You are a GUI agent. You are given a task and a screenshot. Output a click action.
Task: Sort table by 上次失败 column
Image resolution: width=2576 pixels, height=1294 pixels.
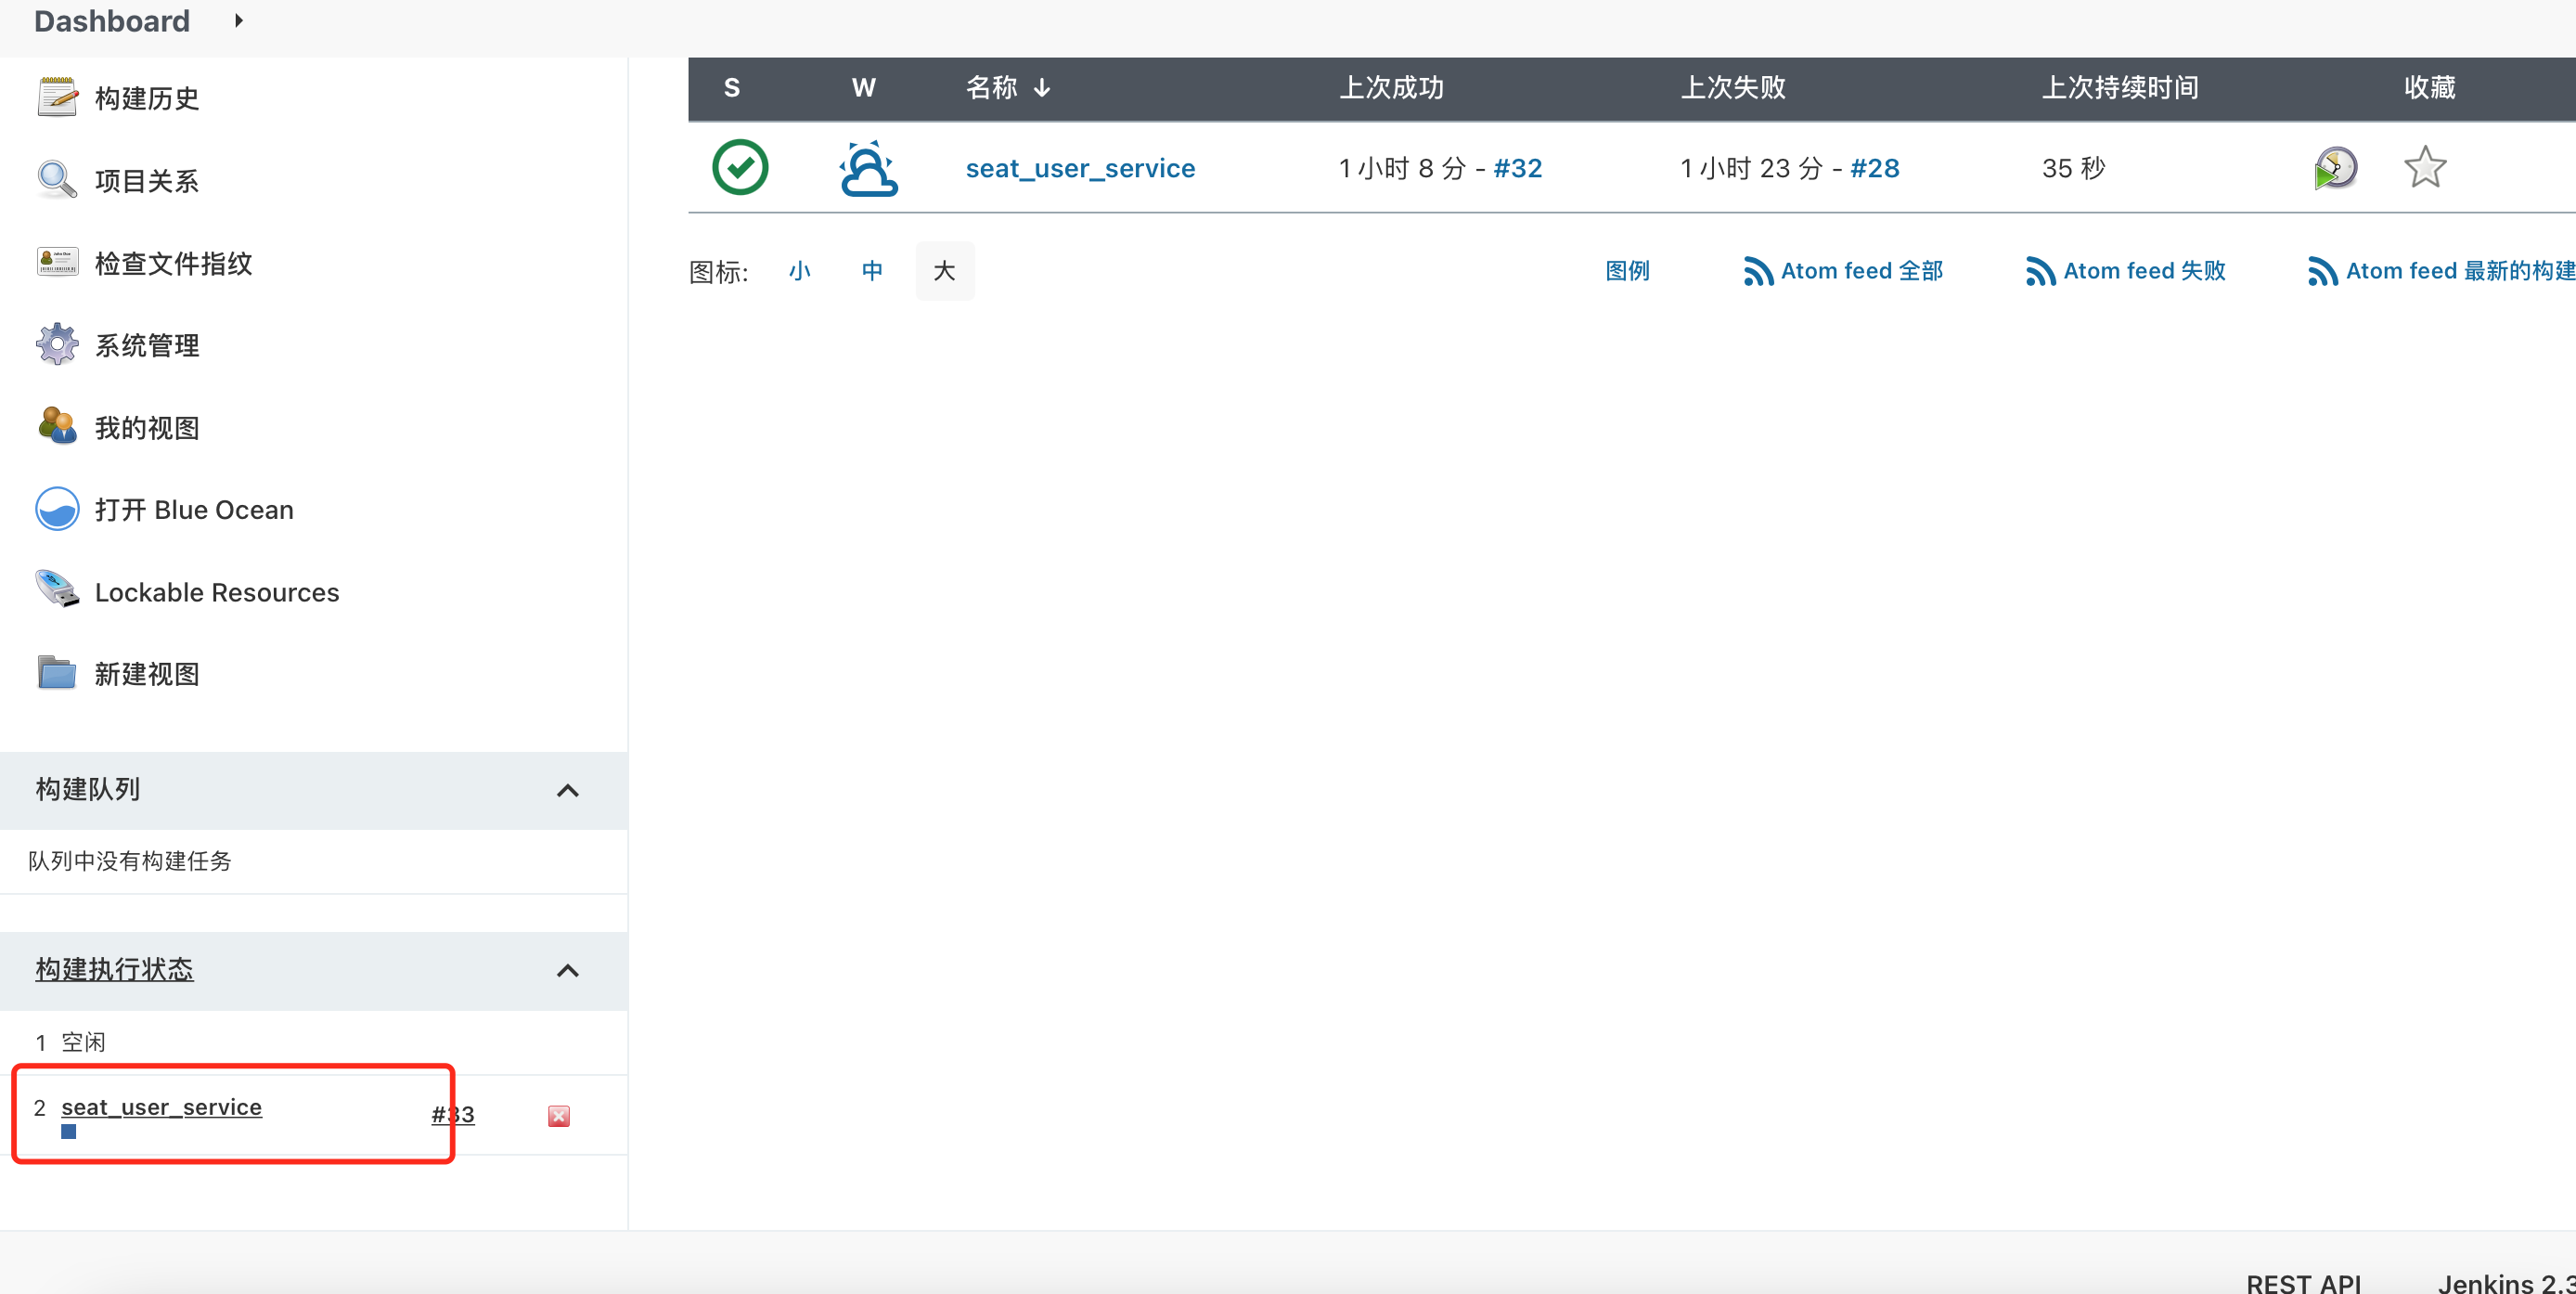pyautogui.click(x=1733, y=88)
